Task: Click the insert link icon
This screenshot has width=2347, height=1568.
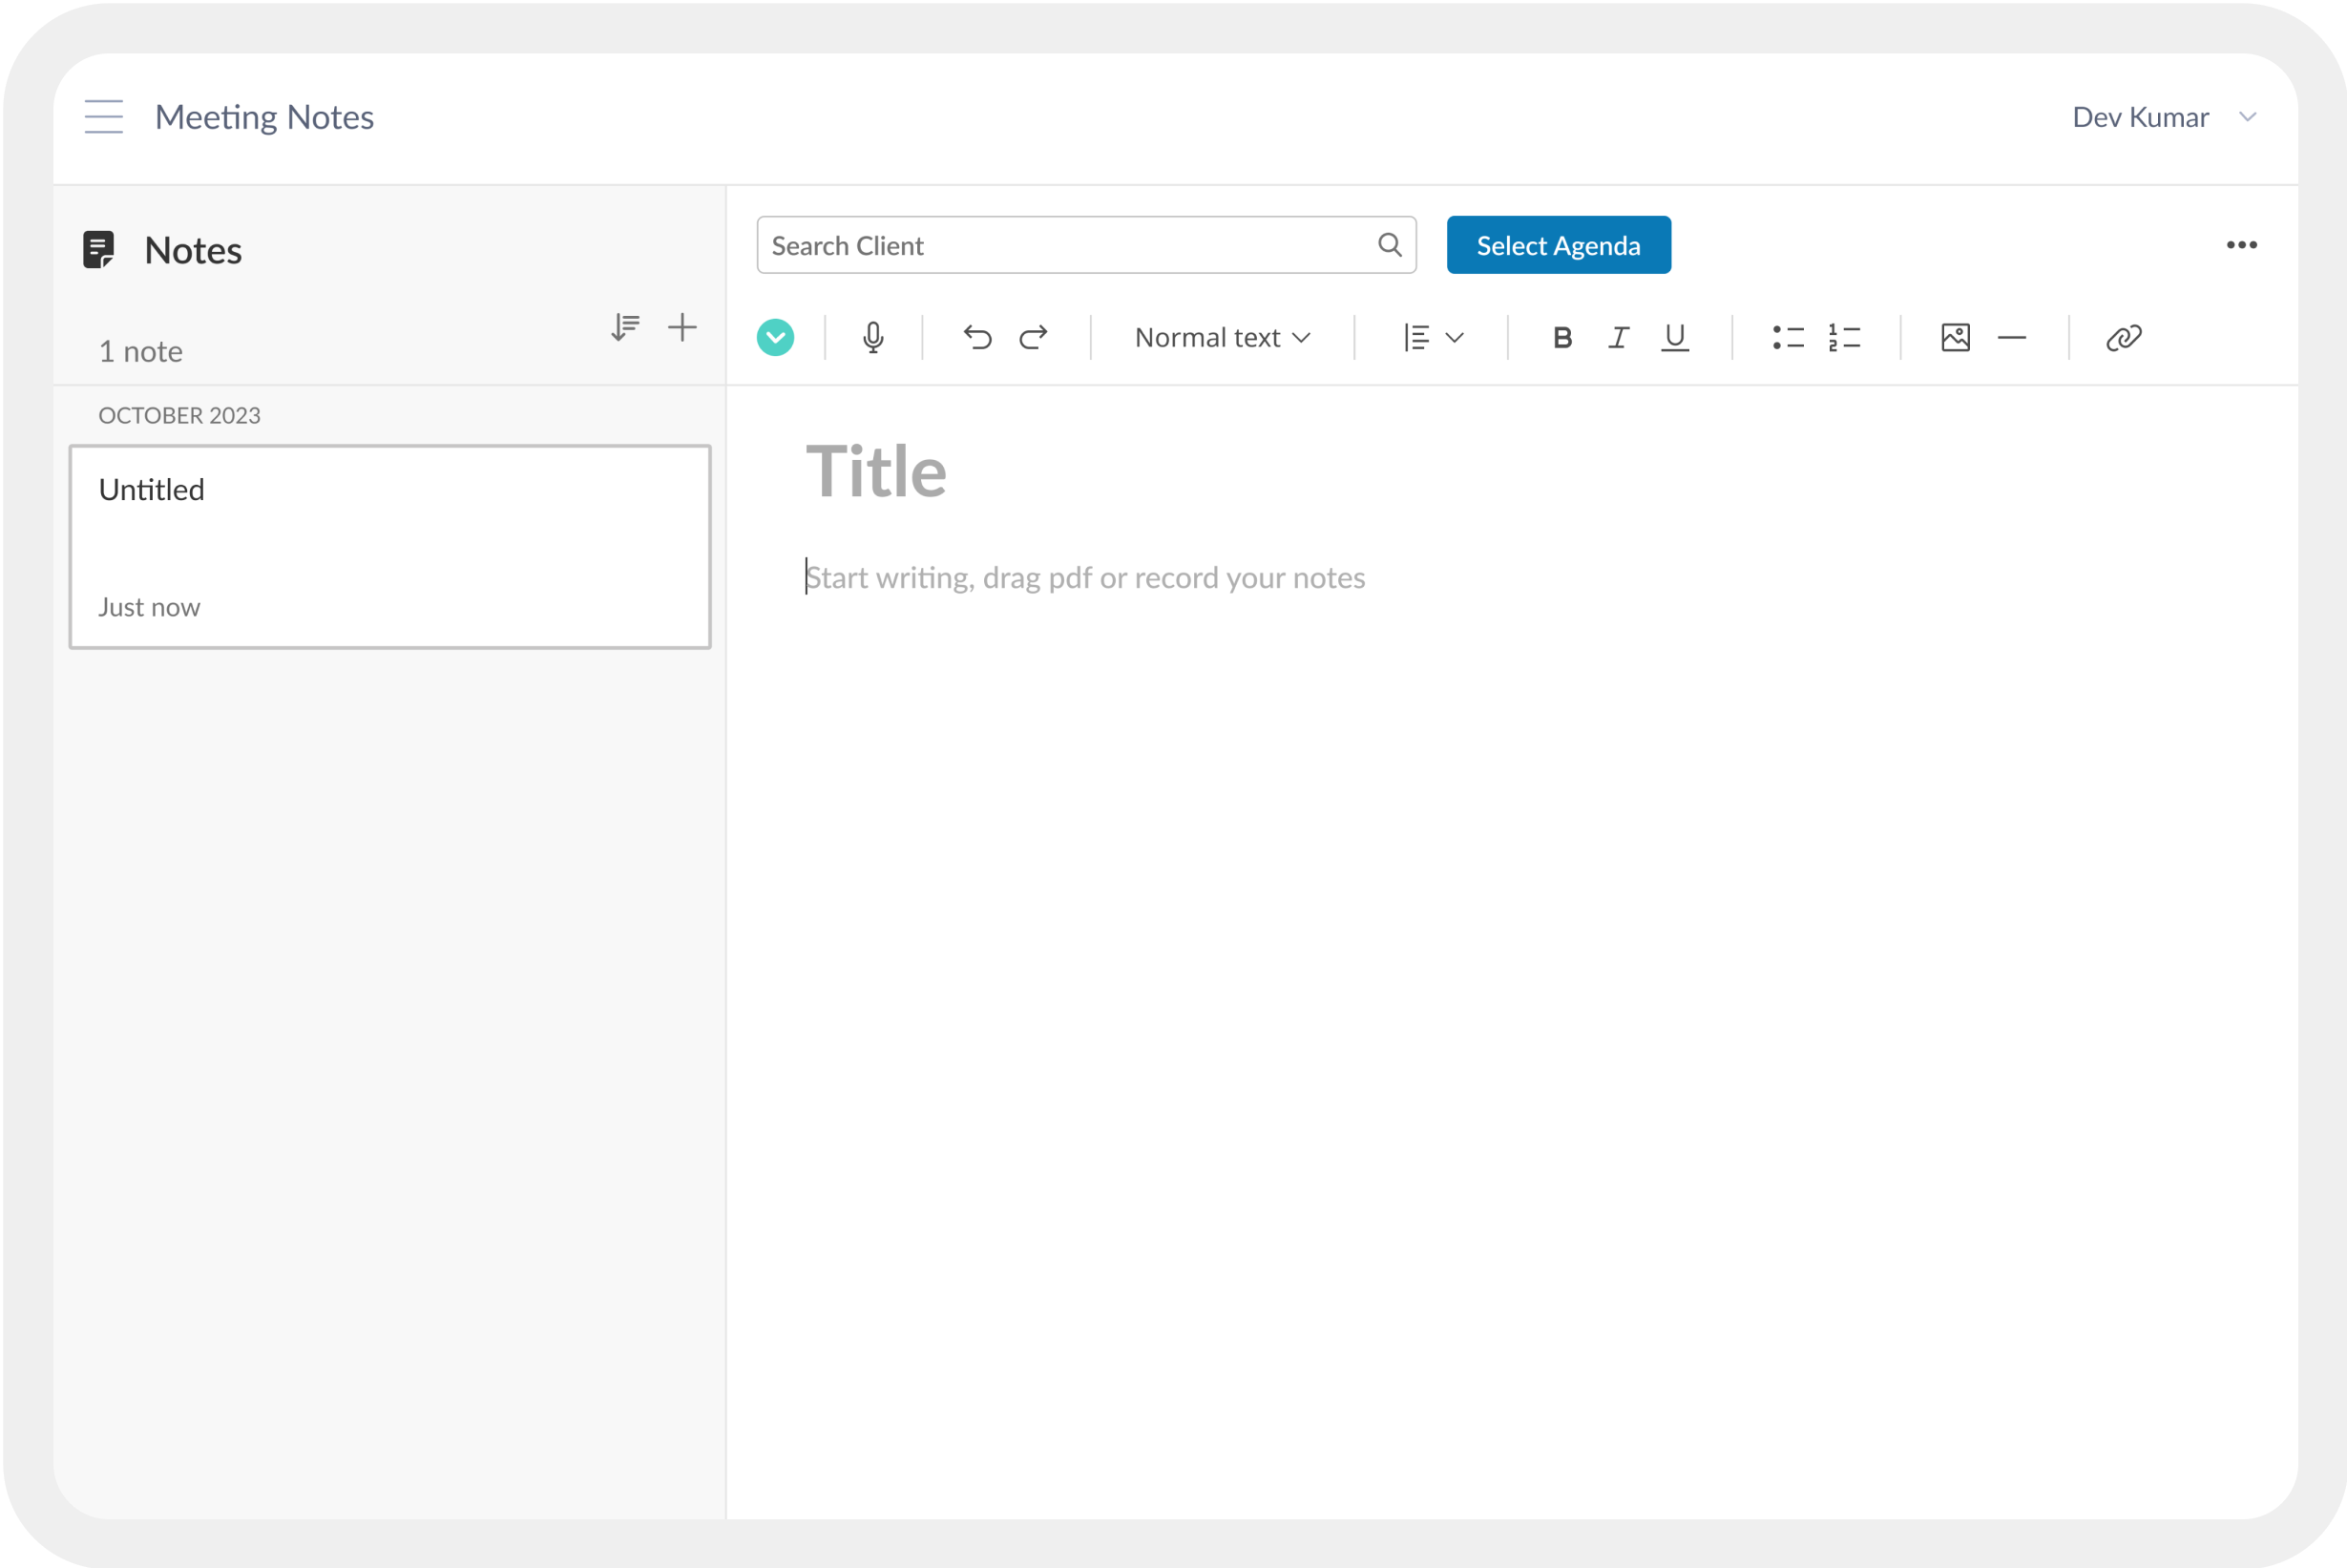Action: (x=2123, y=338)
